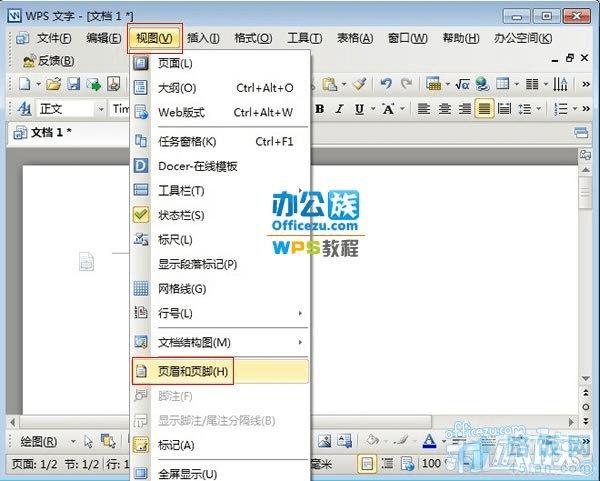Viewport: 600px width, 481px height.
Task: Toggle Show Paragraph Marks (显示段落标记)
Action: point(220,264)
